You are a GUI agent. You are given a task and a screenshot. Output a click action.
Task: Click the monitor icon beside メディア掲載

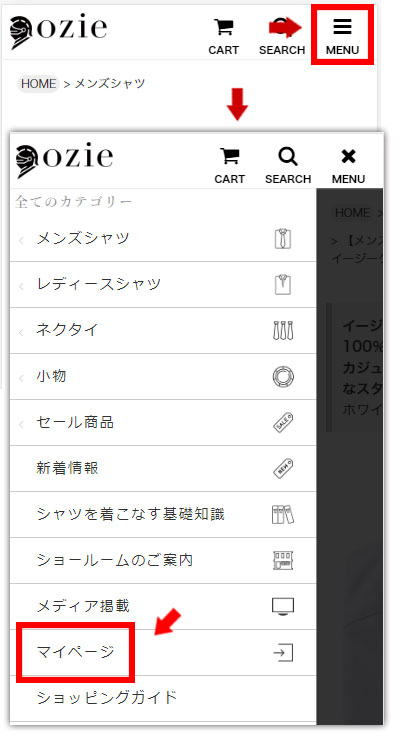pyautogui.click(x=283, y=606)
